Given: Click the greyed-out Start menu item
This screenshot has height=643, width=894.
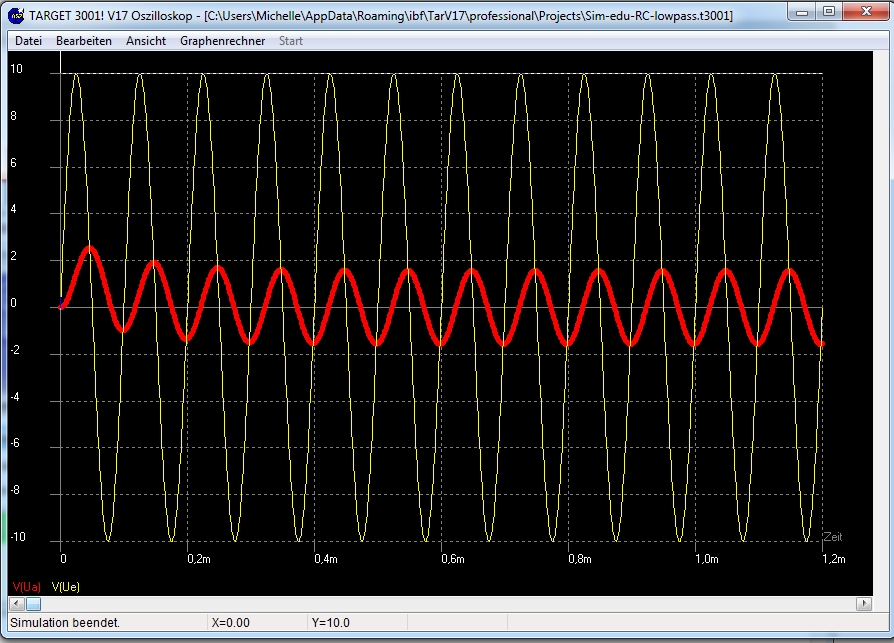Looking at the screenshot, I should 291,41.
